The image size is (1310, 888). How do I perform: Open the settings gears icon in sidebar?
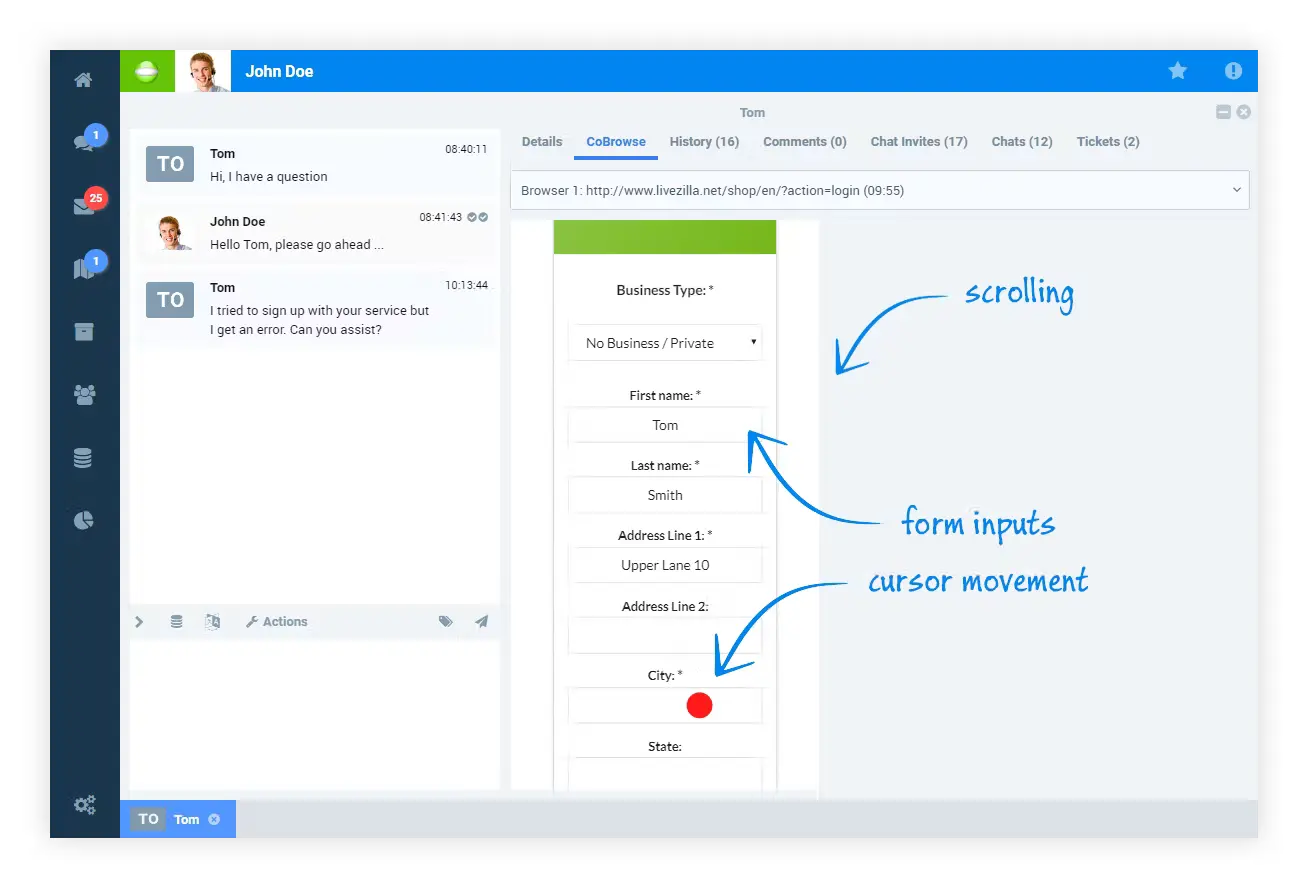pyautogui.click(x=84, y=804)
